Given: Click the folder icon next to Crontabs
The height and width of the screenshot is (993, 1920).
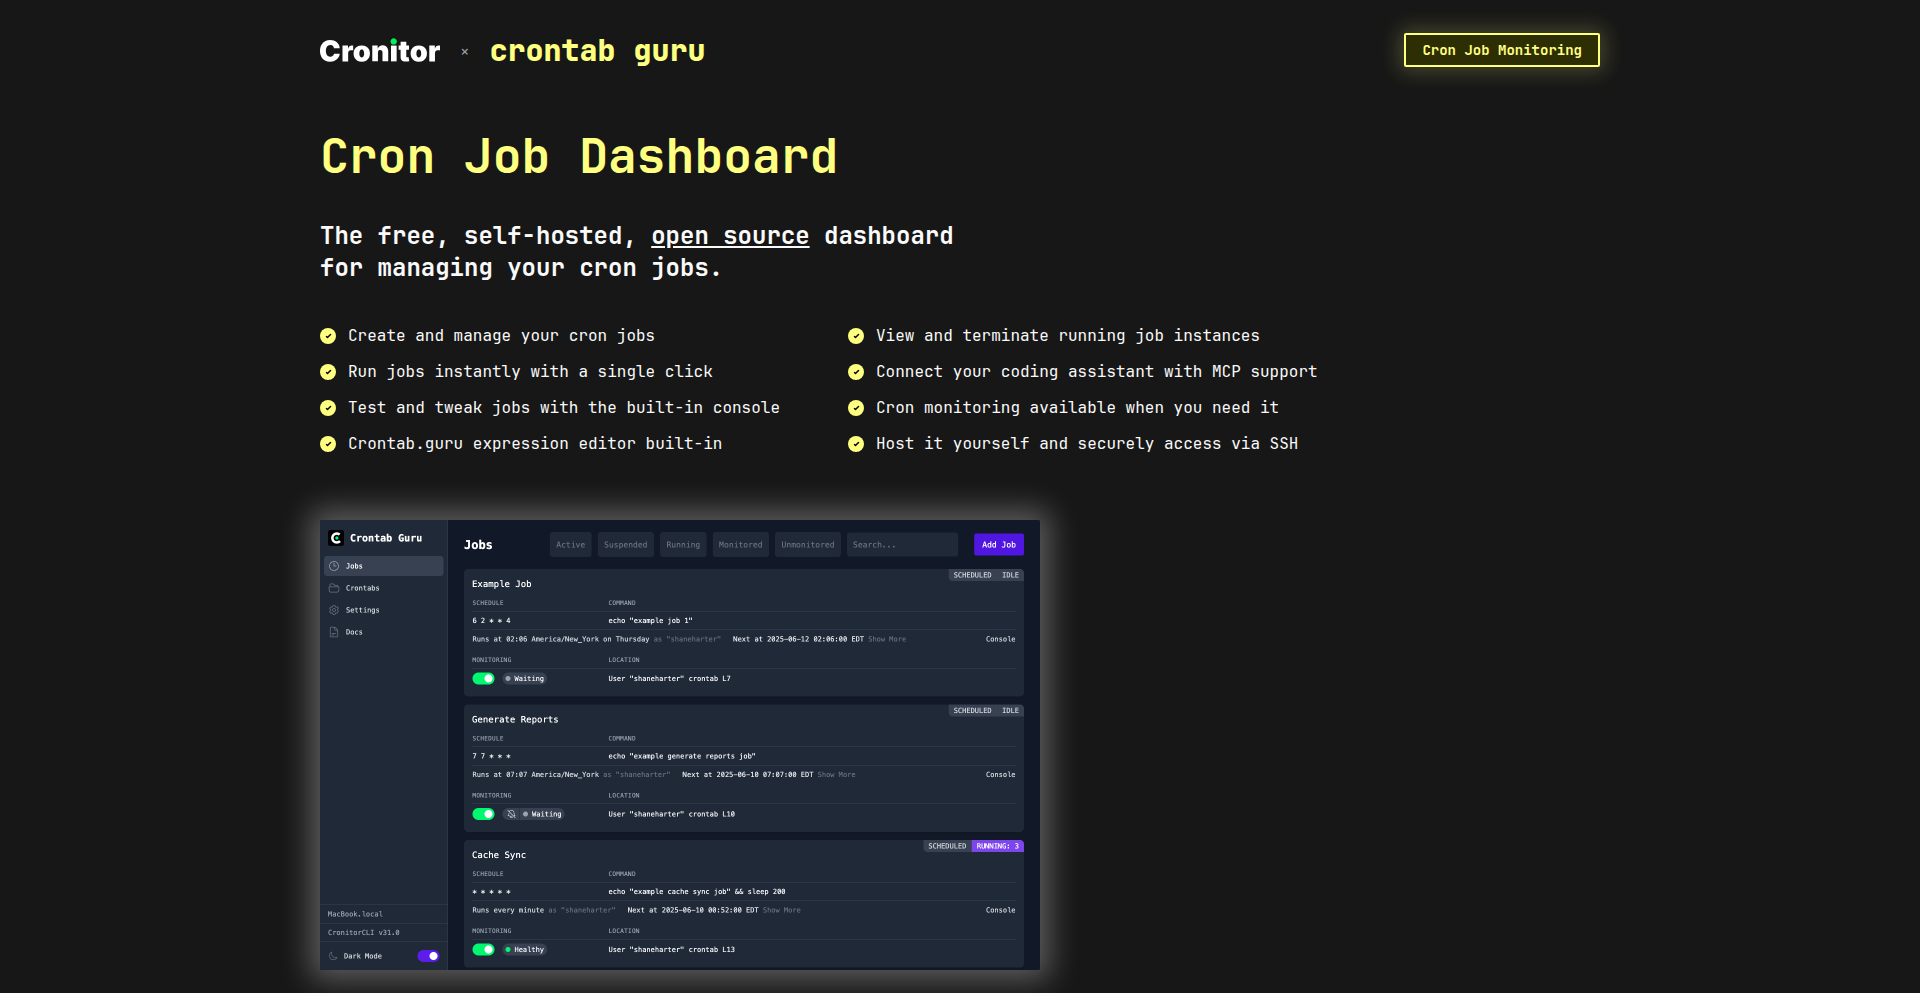Looking at the screenshot, I should (334, 588).
